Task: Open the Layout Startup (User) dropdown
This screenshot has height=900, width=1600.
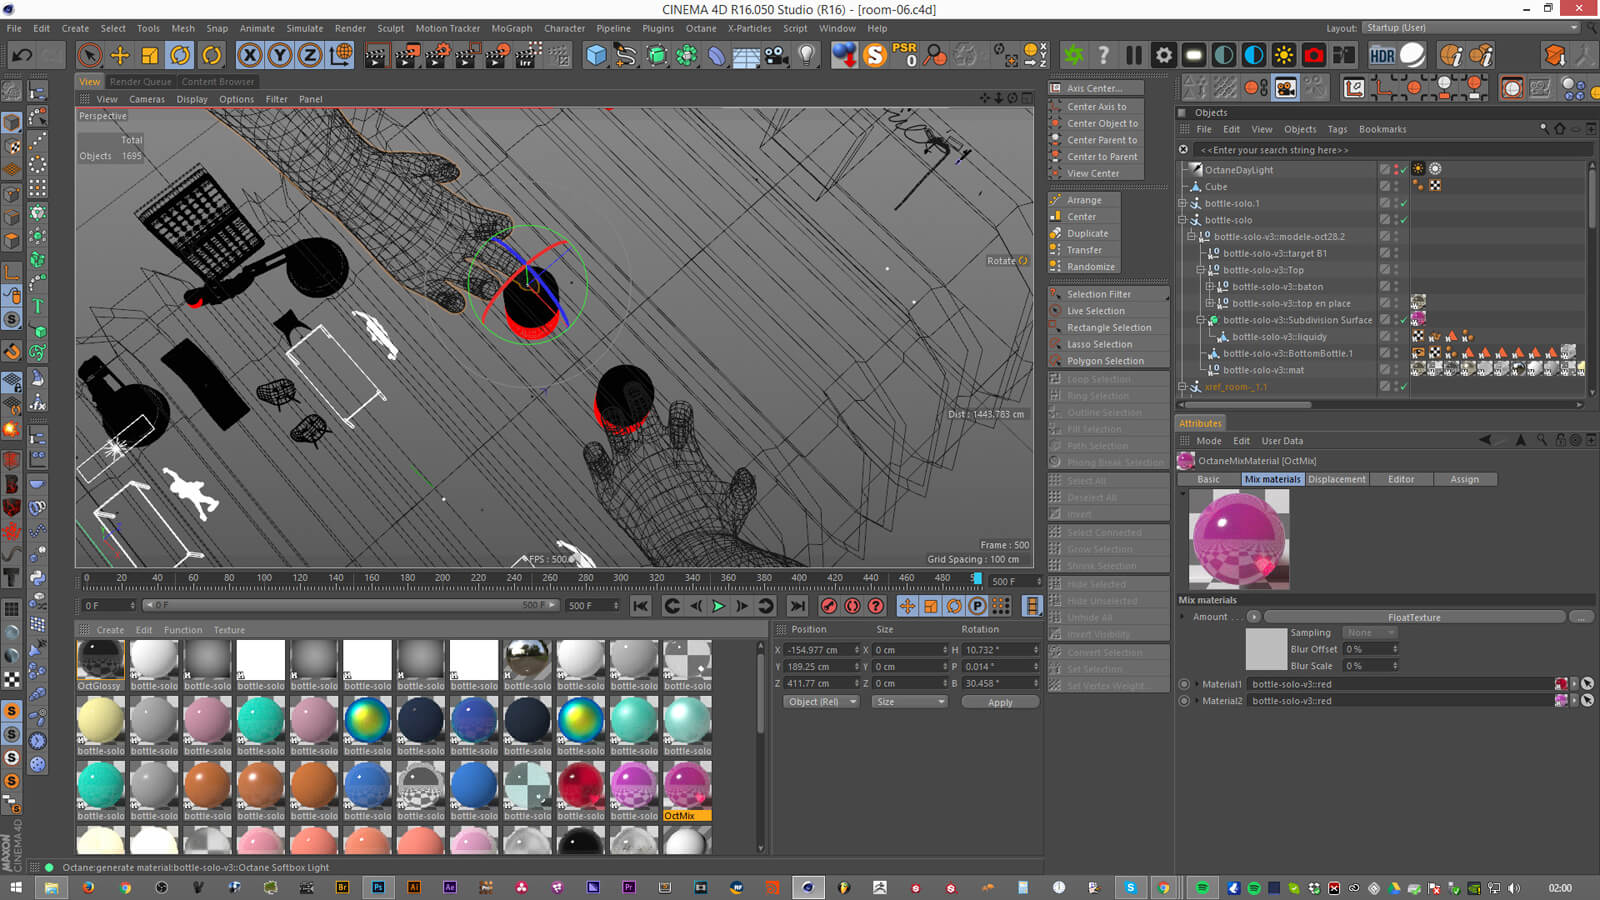Action: 1471,28
